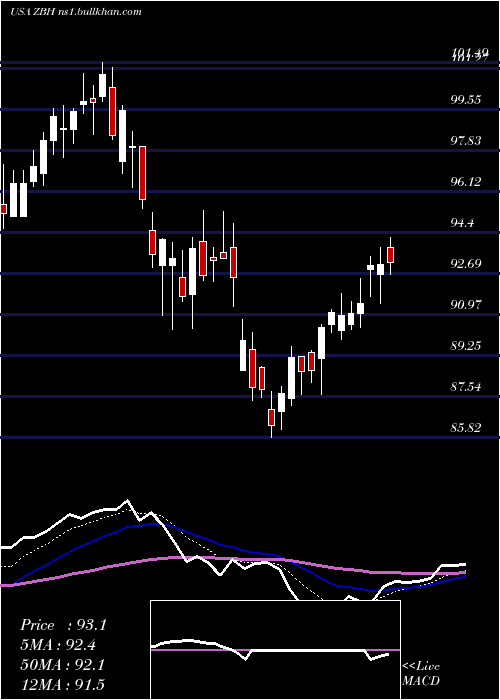Select the 85.82 price level label

coord(466,428)
